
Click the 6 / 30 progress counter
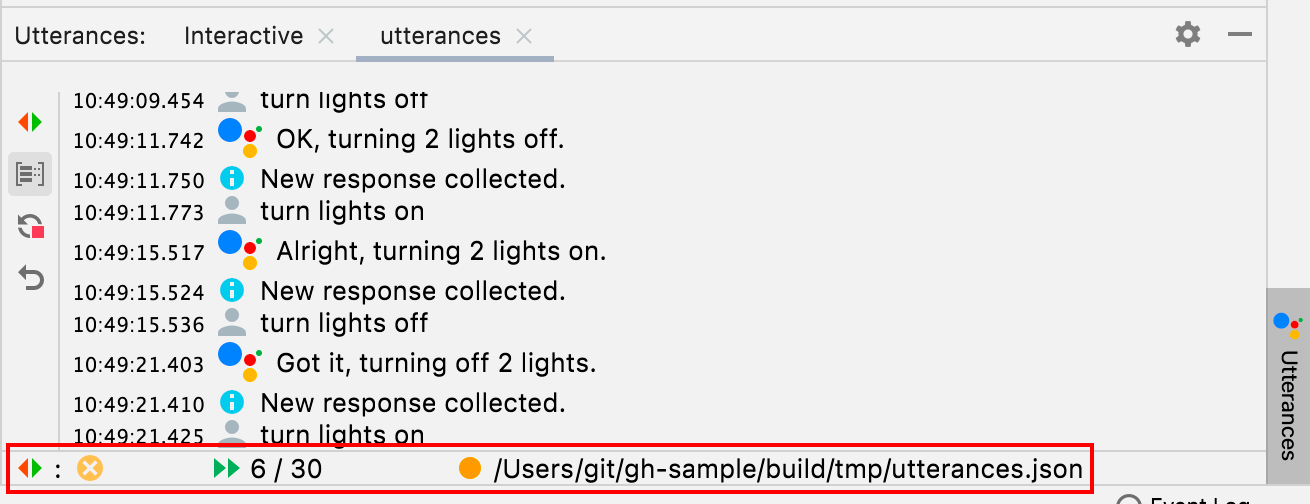(286, 468)
